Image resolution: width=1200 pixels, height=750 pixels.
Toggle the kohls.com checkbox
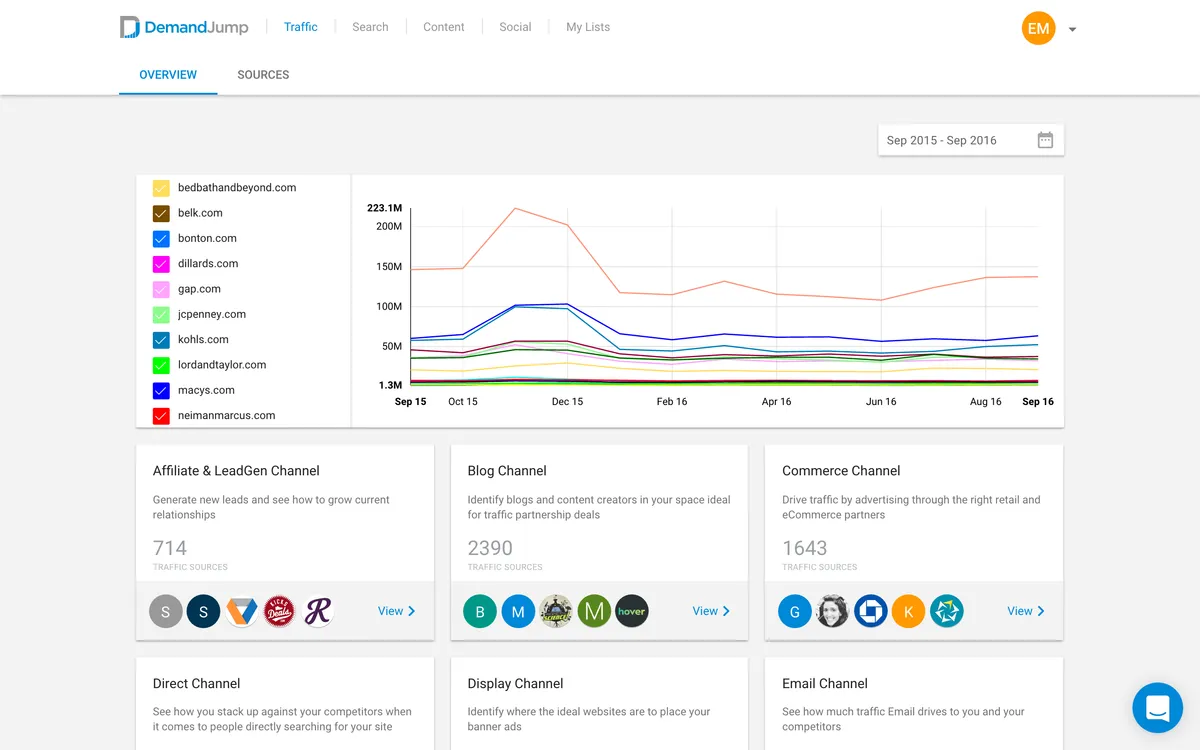tap(161, 340)
